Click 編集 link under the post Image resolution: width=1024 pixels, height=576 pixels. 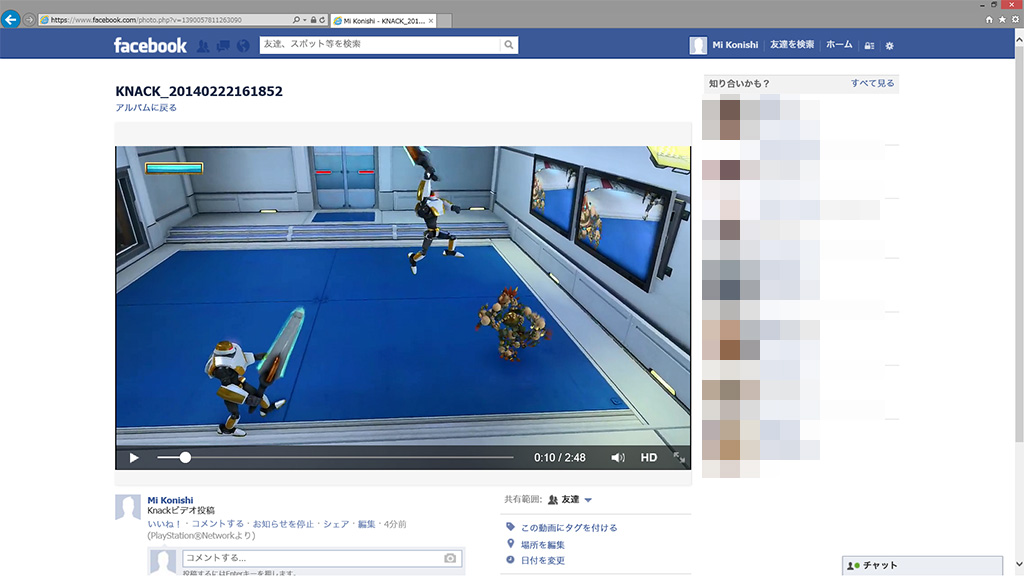click(366, 524)
